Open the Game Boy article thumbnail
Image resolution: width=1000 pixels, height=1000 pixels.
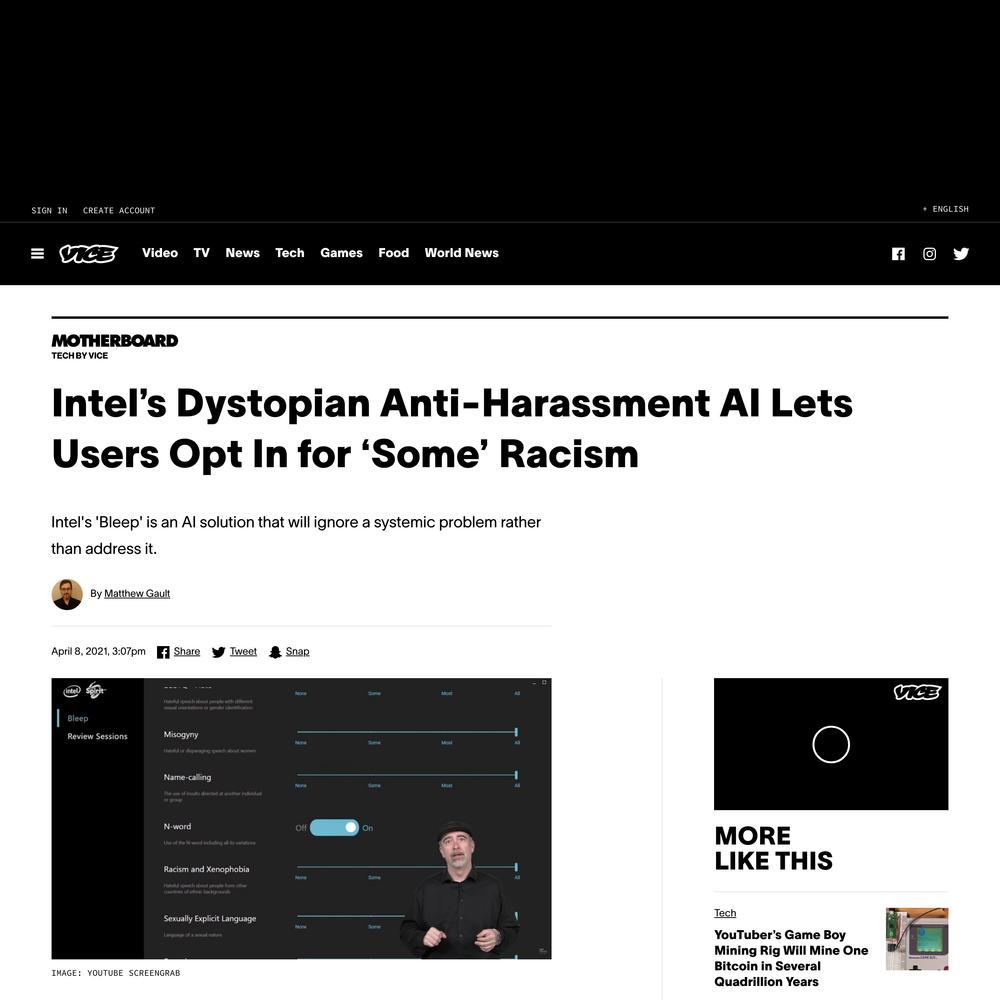(917, 939)
